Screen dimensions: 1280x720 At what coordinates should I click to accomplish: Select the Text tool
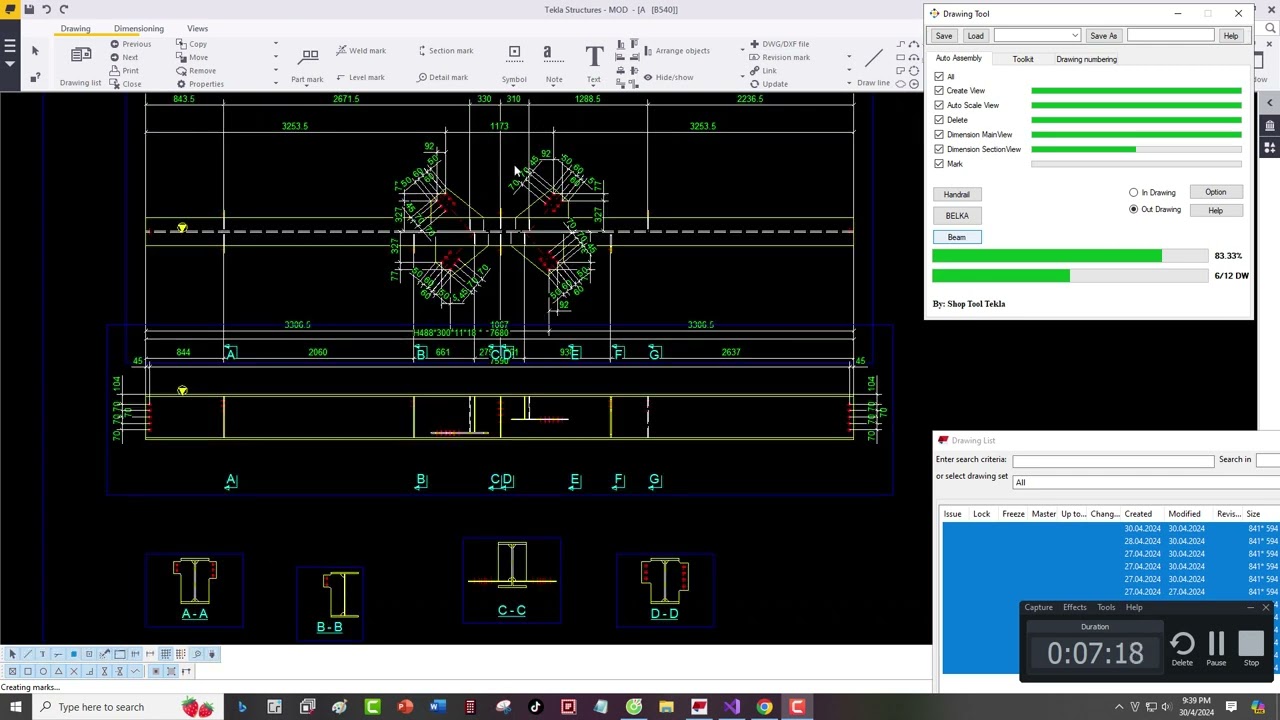(x=593, y=64)
